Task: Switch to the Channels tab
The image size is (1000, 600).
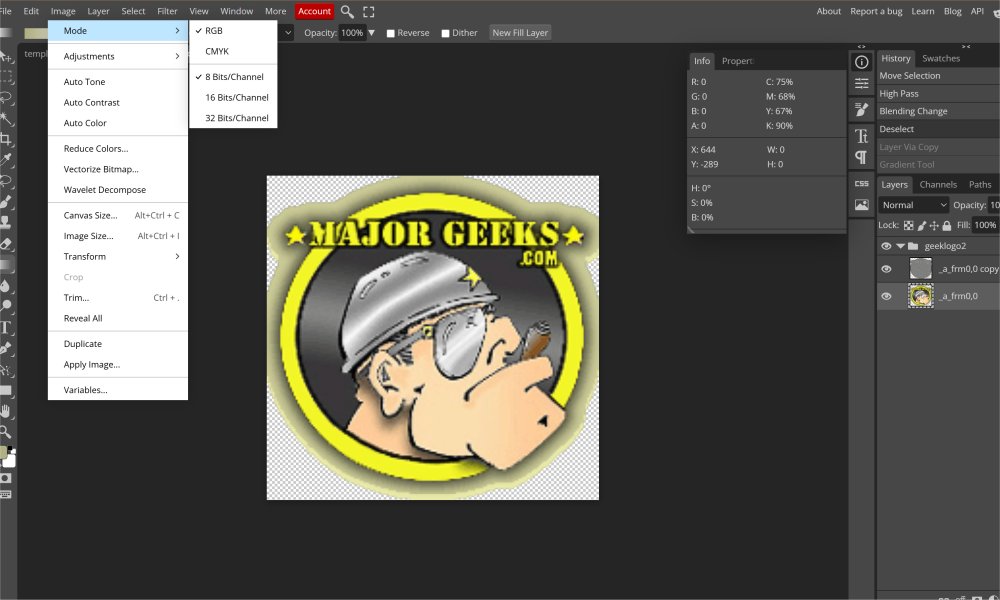Action: pyautogui.click(x=938, y=184)
